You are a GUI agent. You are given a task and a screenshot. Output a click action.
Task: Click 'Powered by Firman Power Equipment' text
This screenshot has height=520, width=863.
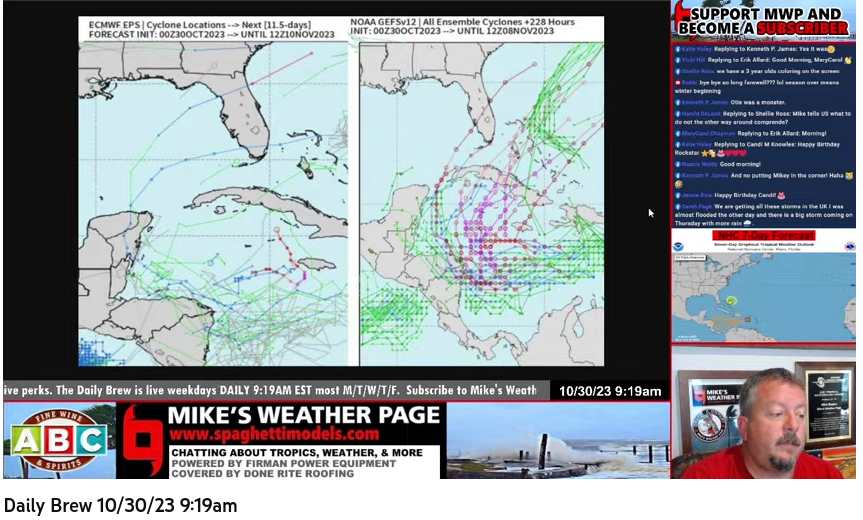283,463
